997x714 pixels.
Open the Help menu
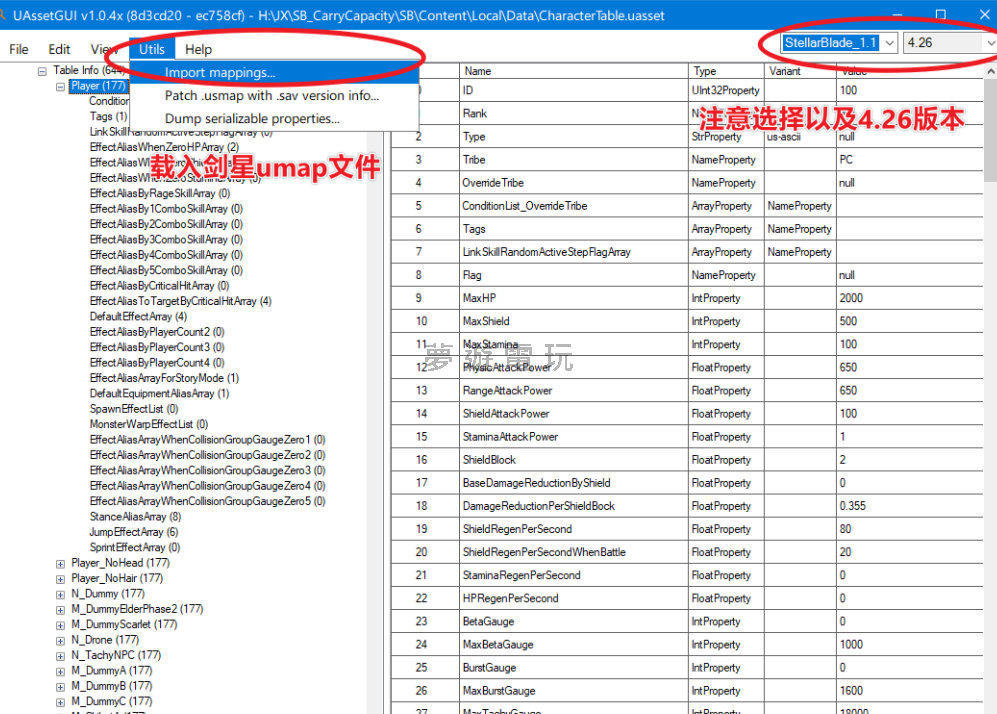[x=198, y=49]
